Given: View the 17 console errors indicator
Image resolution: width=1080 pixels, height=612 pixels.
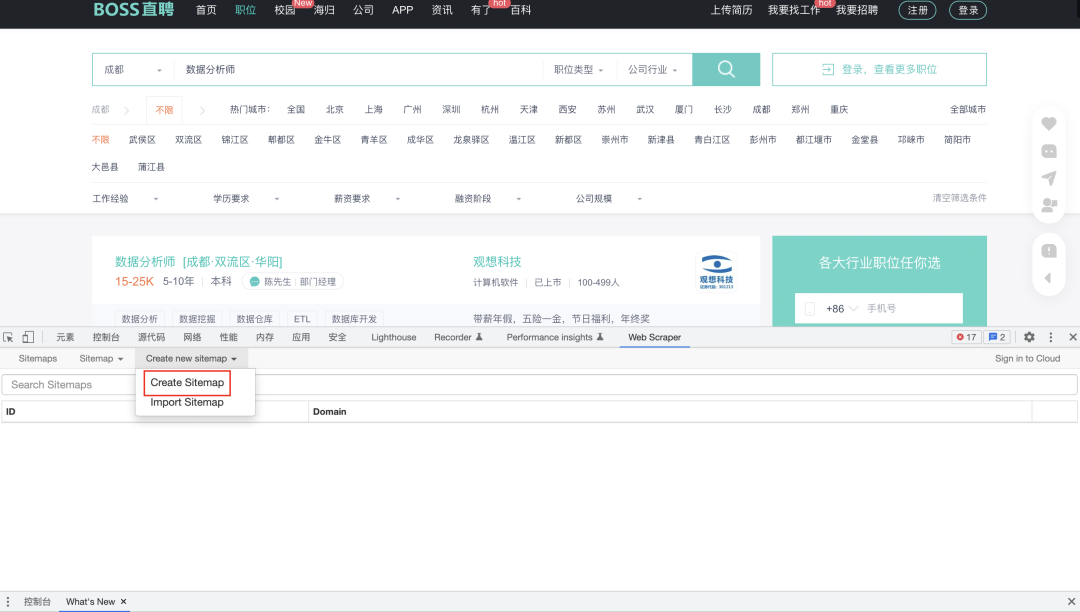Looking at the screenshot, I should [965, 337].
